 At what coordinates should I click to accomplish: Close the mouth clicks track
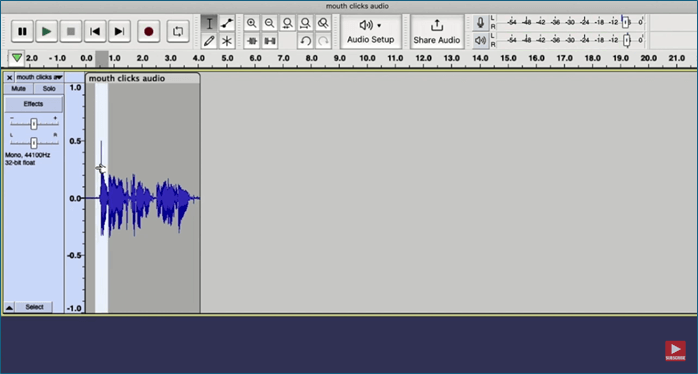click(9, 77)
